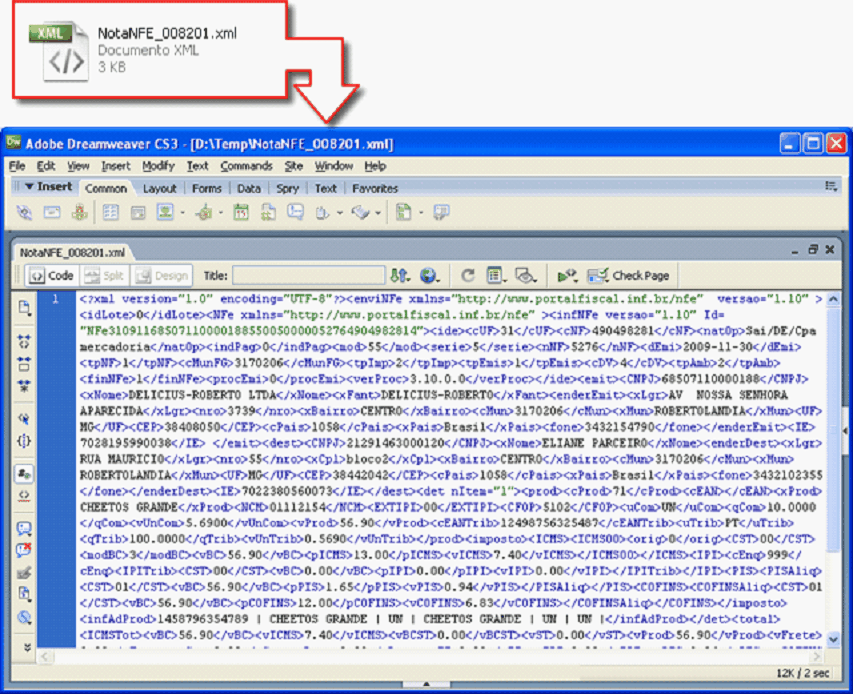The width and height of the screenshot is (854, 695).
Task: Click the Refresh Design View icon
Action: [x=467, y=276]
